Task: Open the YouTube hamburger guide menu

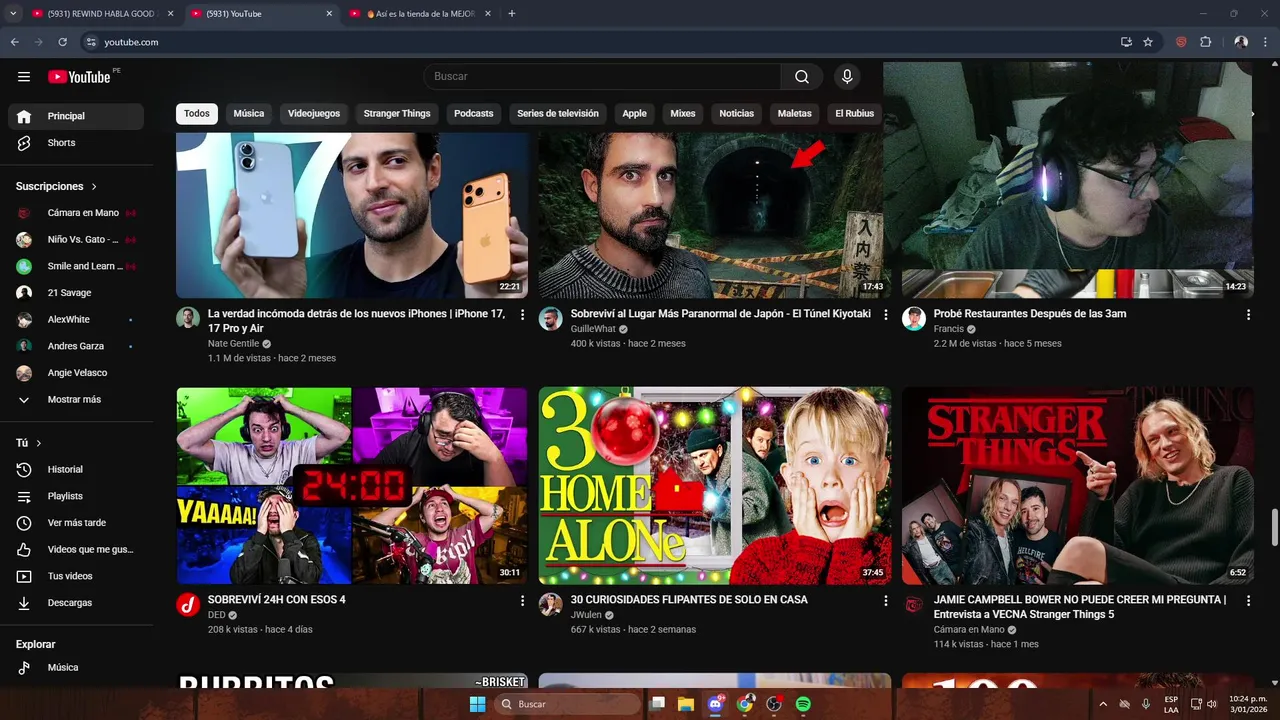Action: (24, 77)
